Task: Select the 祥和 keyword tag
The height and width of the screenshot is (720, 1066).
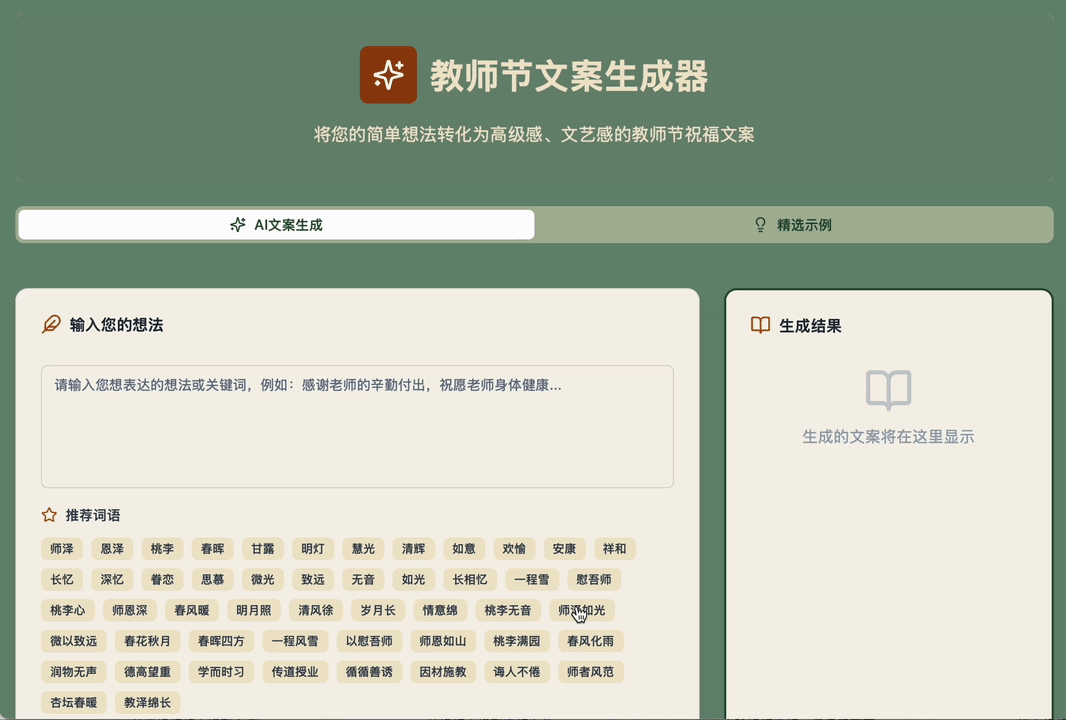Action: point(614,549)
